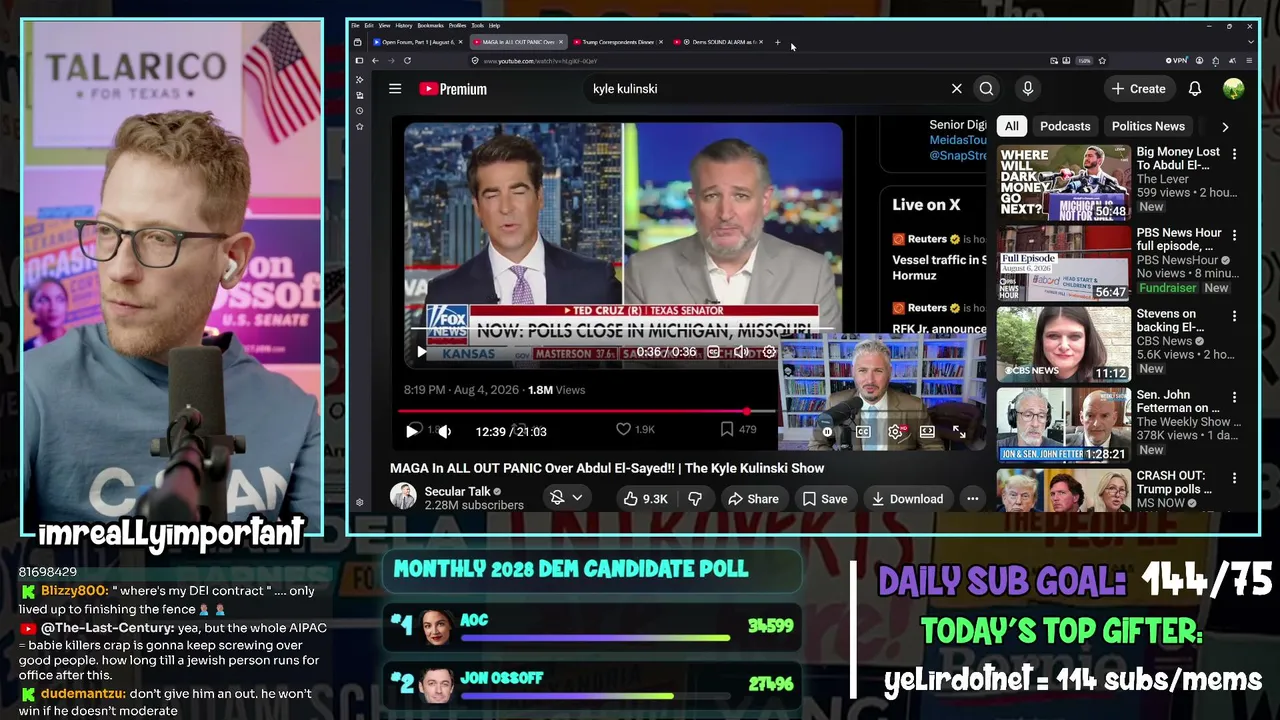Open the browser Bookmarks menu
Viewport: 1280px width, 720px height.
pos(430,25)
